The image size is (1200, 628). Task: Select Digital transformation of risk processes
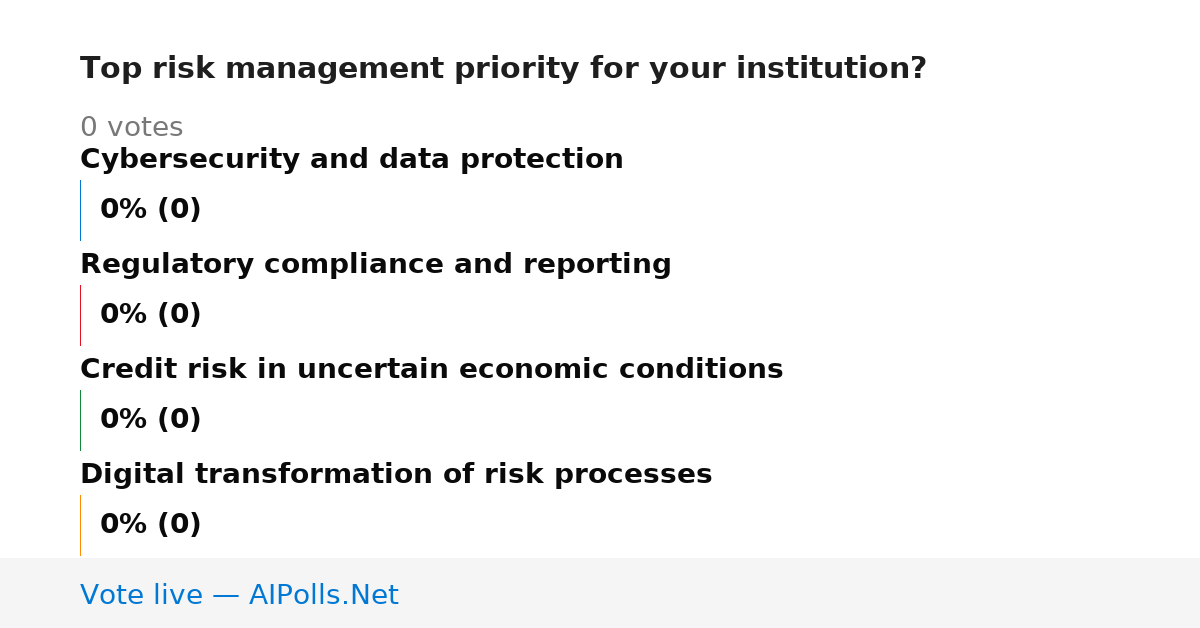[x=396, y=475]
